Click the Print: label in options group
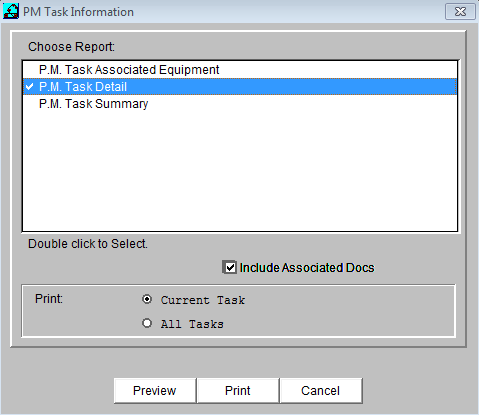The height and width of the screenshot is (415, 479). pos(49,299)
